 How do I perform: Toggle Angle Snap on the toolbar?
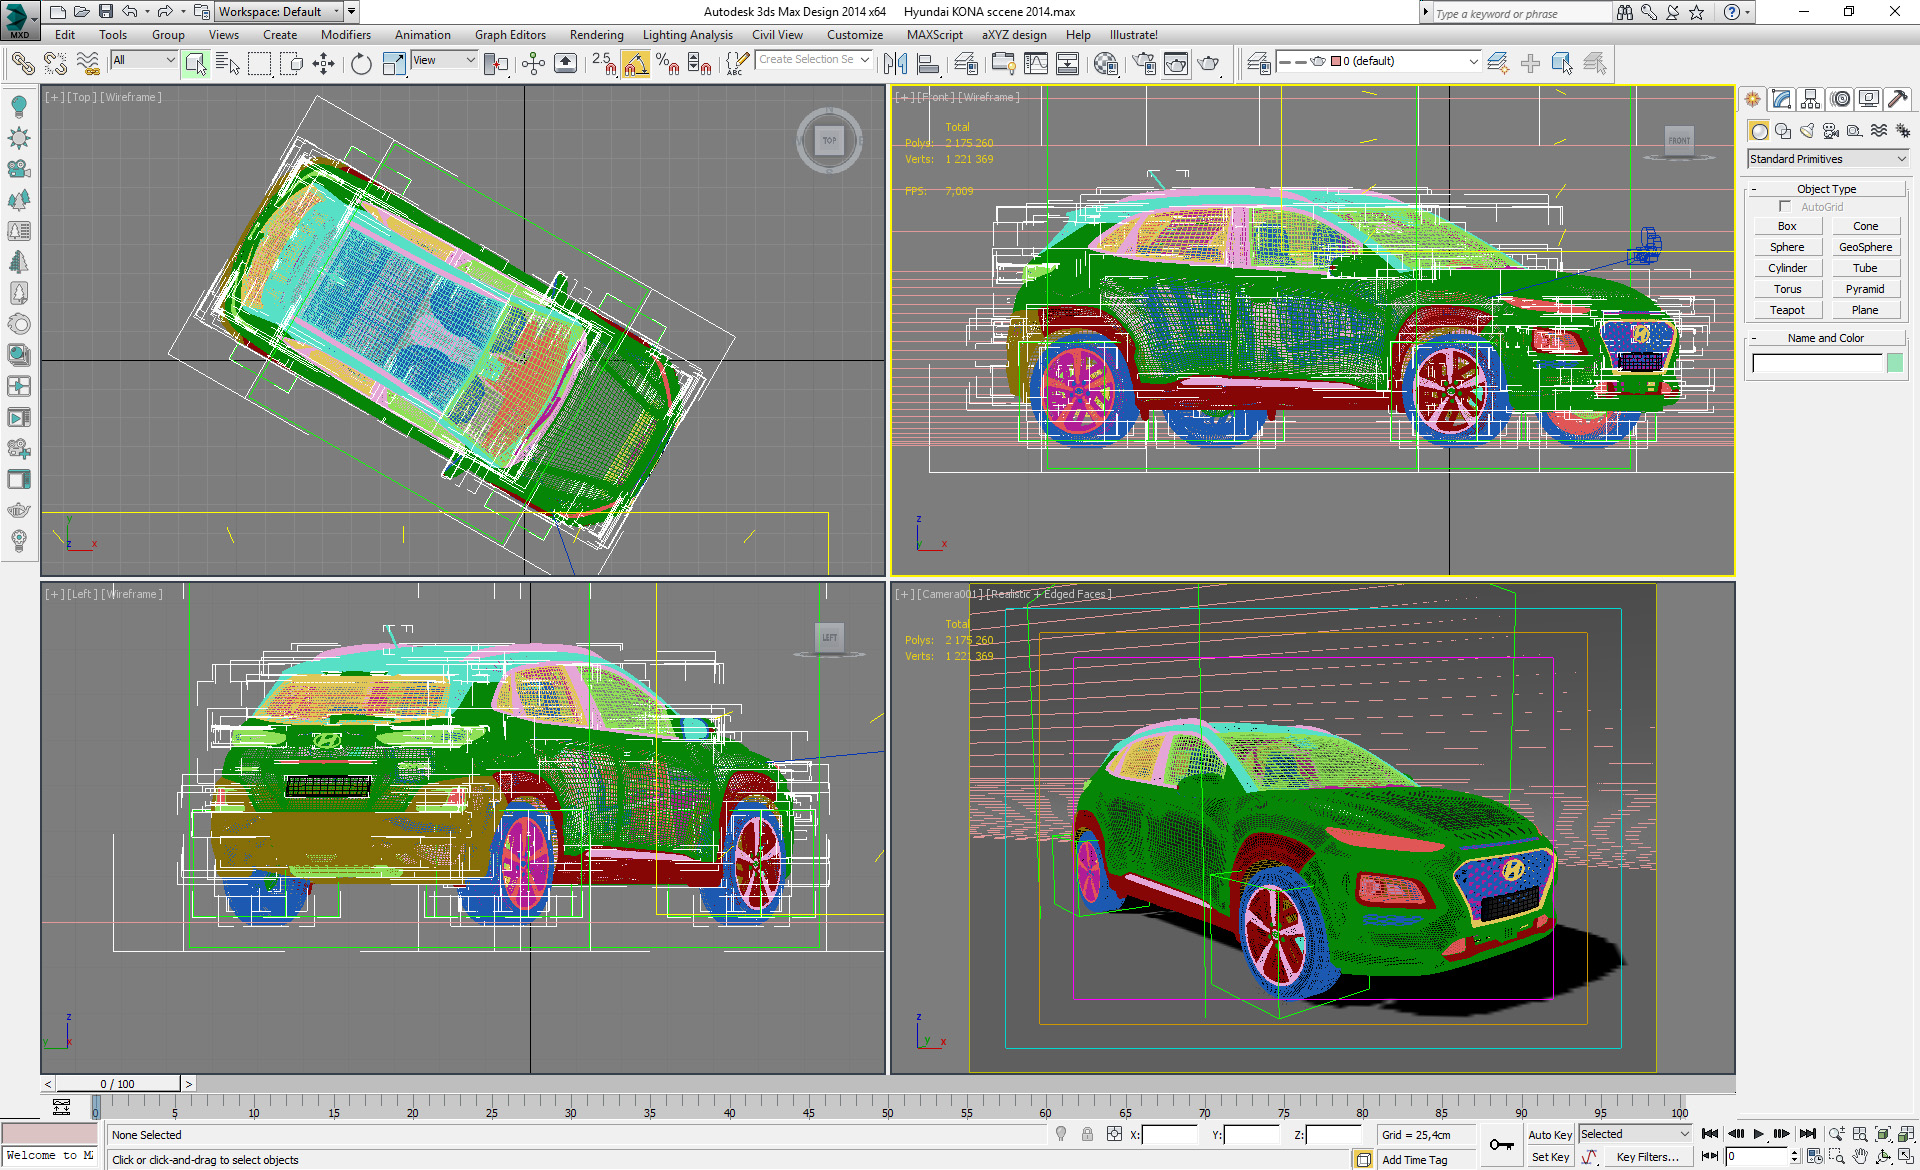point(636,64)
